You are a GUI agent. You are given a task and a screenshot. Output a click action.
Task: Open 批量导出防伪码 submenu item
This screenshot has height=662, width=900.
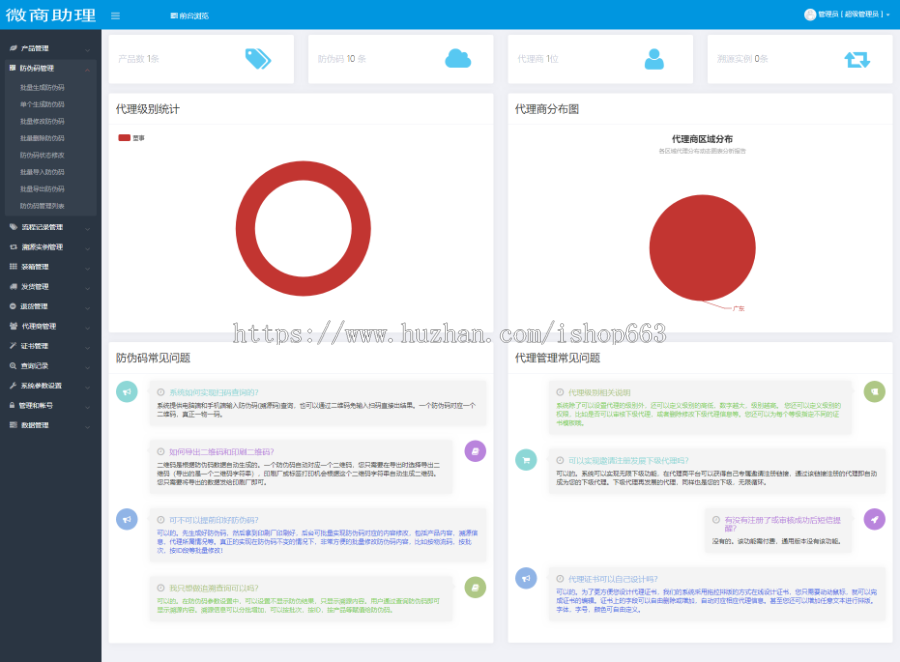pos(42,189)
